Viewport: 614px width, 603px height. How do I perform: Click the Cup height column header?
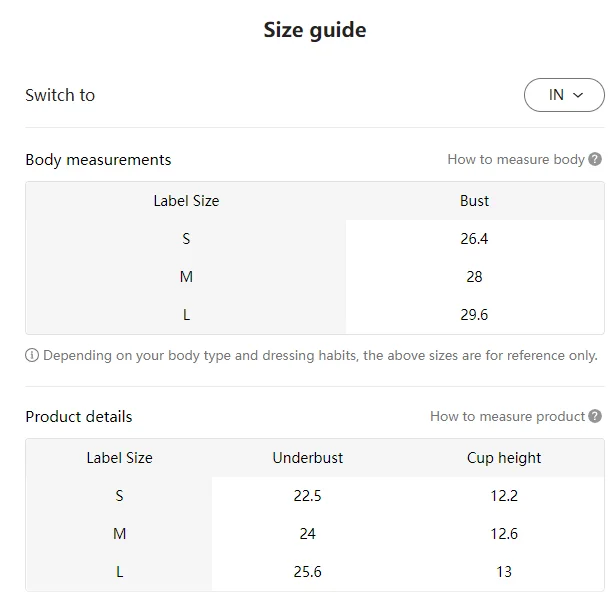pos(504,458)
